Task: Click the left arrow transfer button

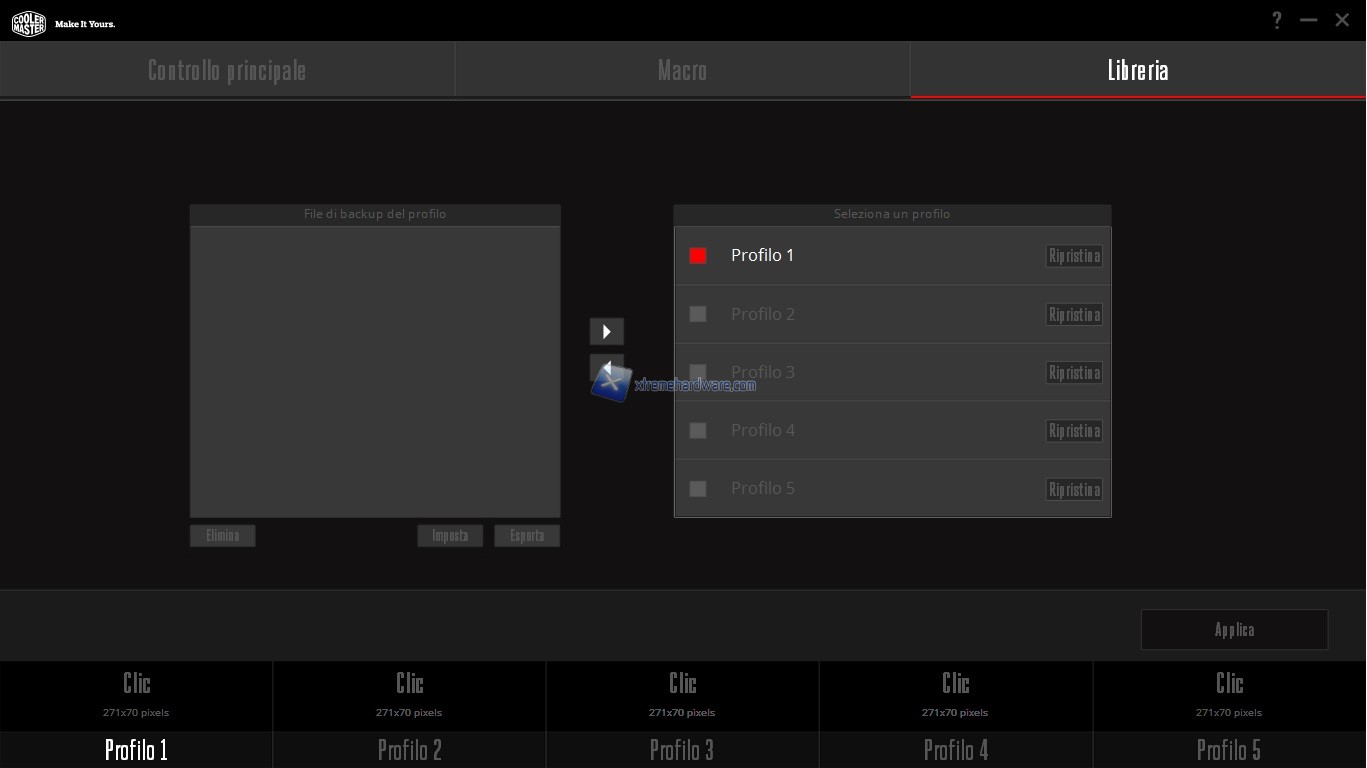Action: coord(606,366)
